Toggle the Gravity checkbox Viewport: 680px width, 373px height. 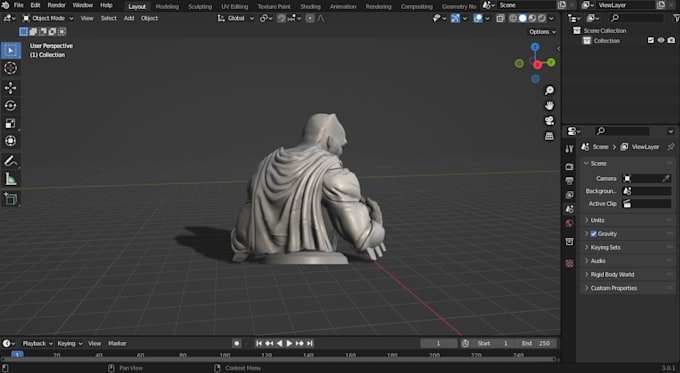pyautogui.click(x=594, y=234)
